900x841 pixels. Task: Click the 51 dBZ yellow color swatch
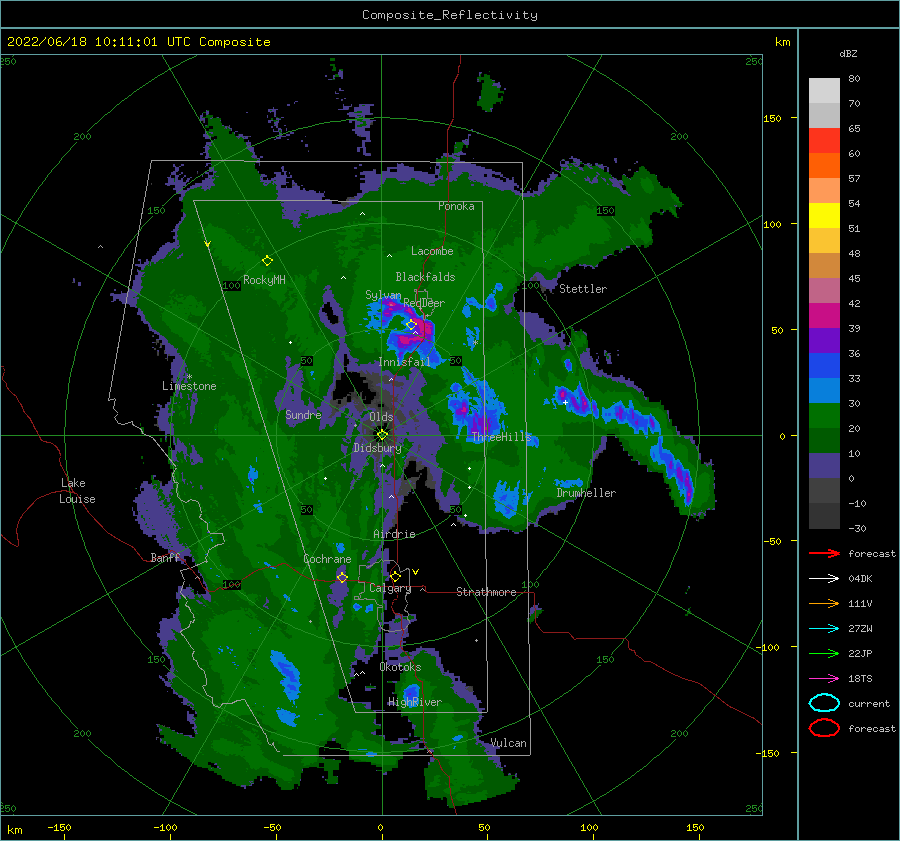pos(824,216)
